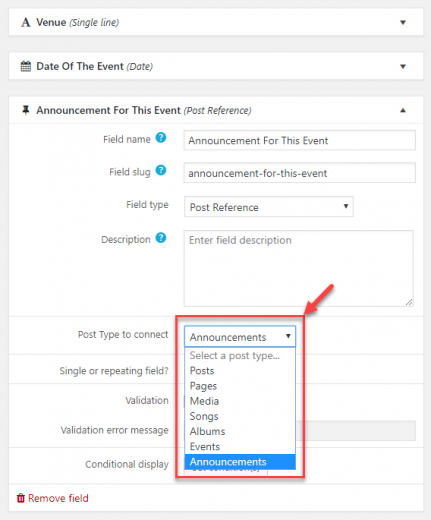Expand the Venue field panel arrow
This screenshot has width=431, height=520.
pos(403,22)
